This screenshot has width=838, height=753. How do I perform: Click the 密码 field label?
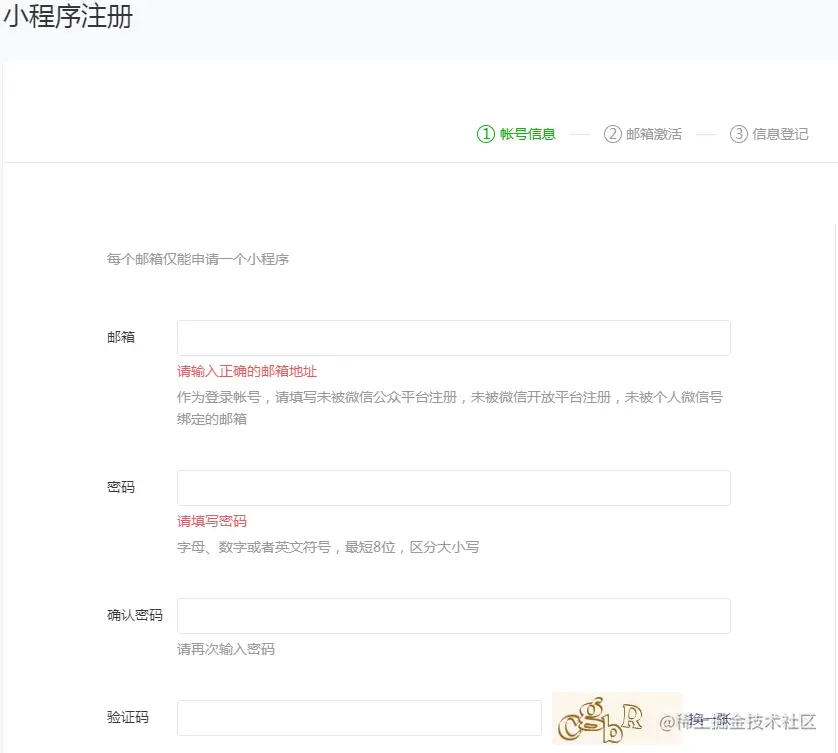tap(121, 487)
